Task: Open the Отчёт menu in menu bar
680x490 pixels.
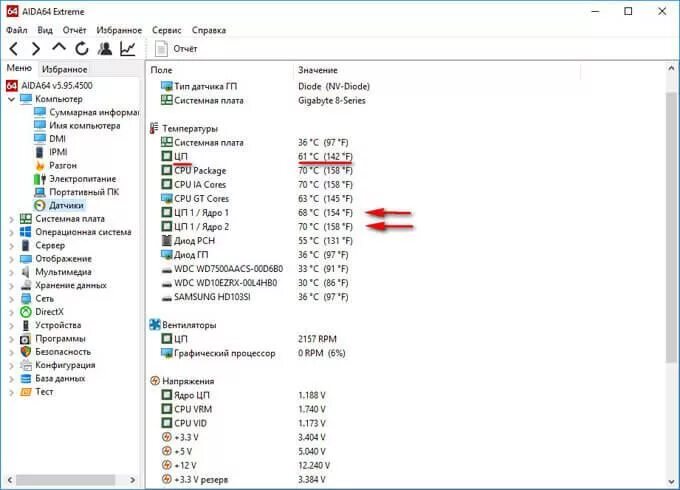Action: click(74, 30)
